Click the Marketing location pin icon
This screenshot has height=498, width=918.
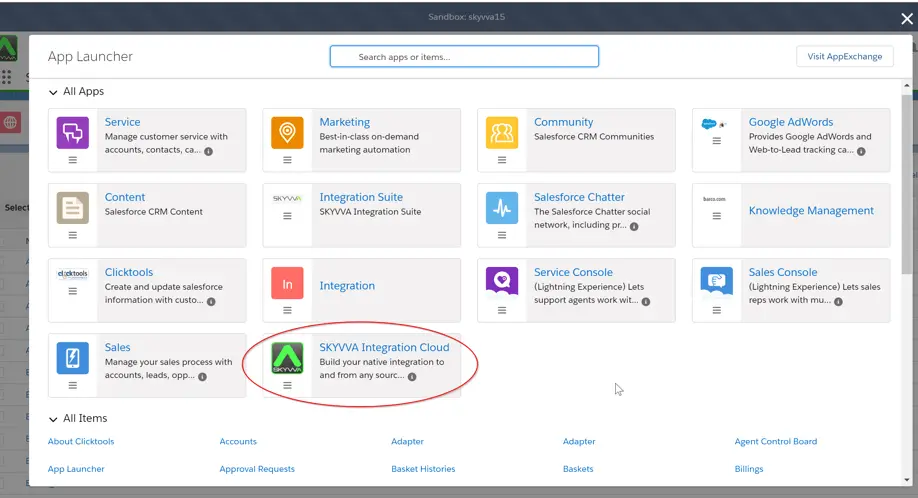pos(287,132)
